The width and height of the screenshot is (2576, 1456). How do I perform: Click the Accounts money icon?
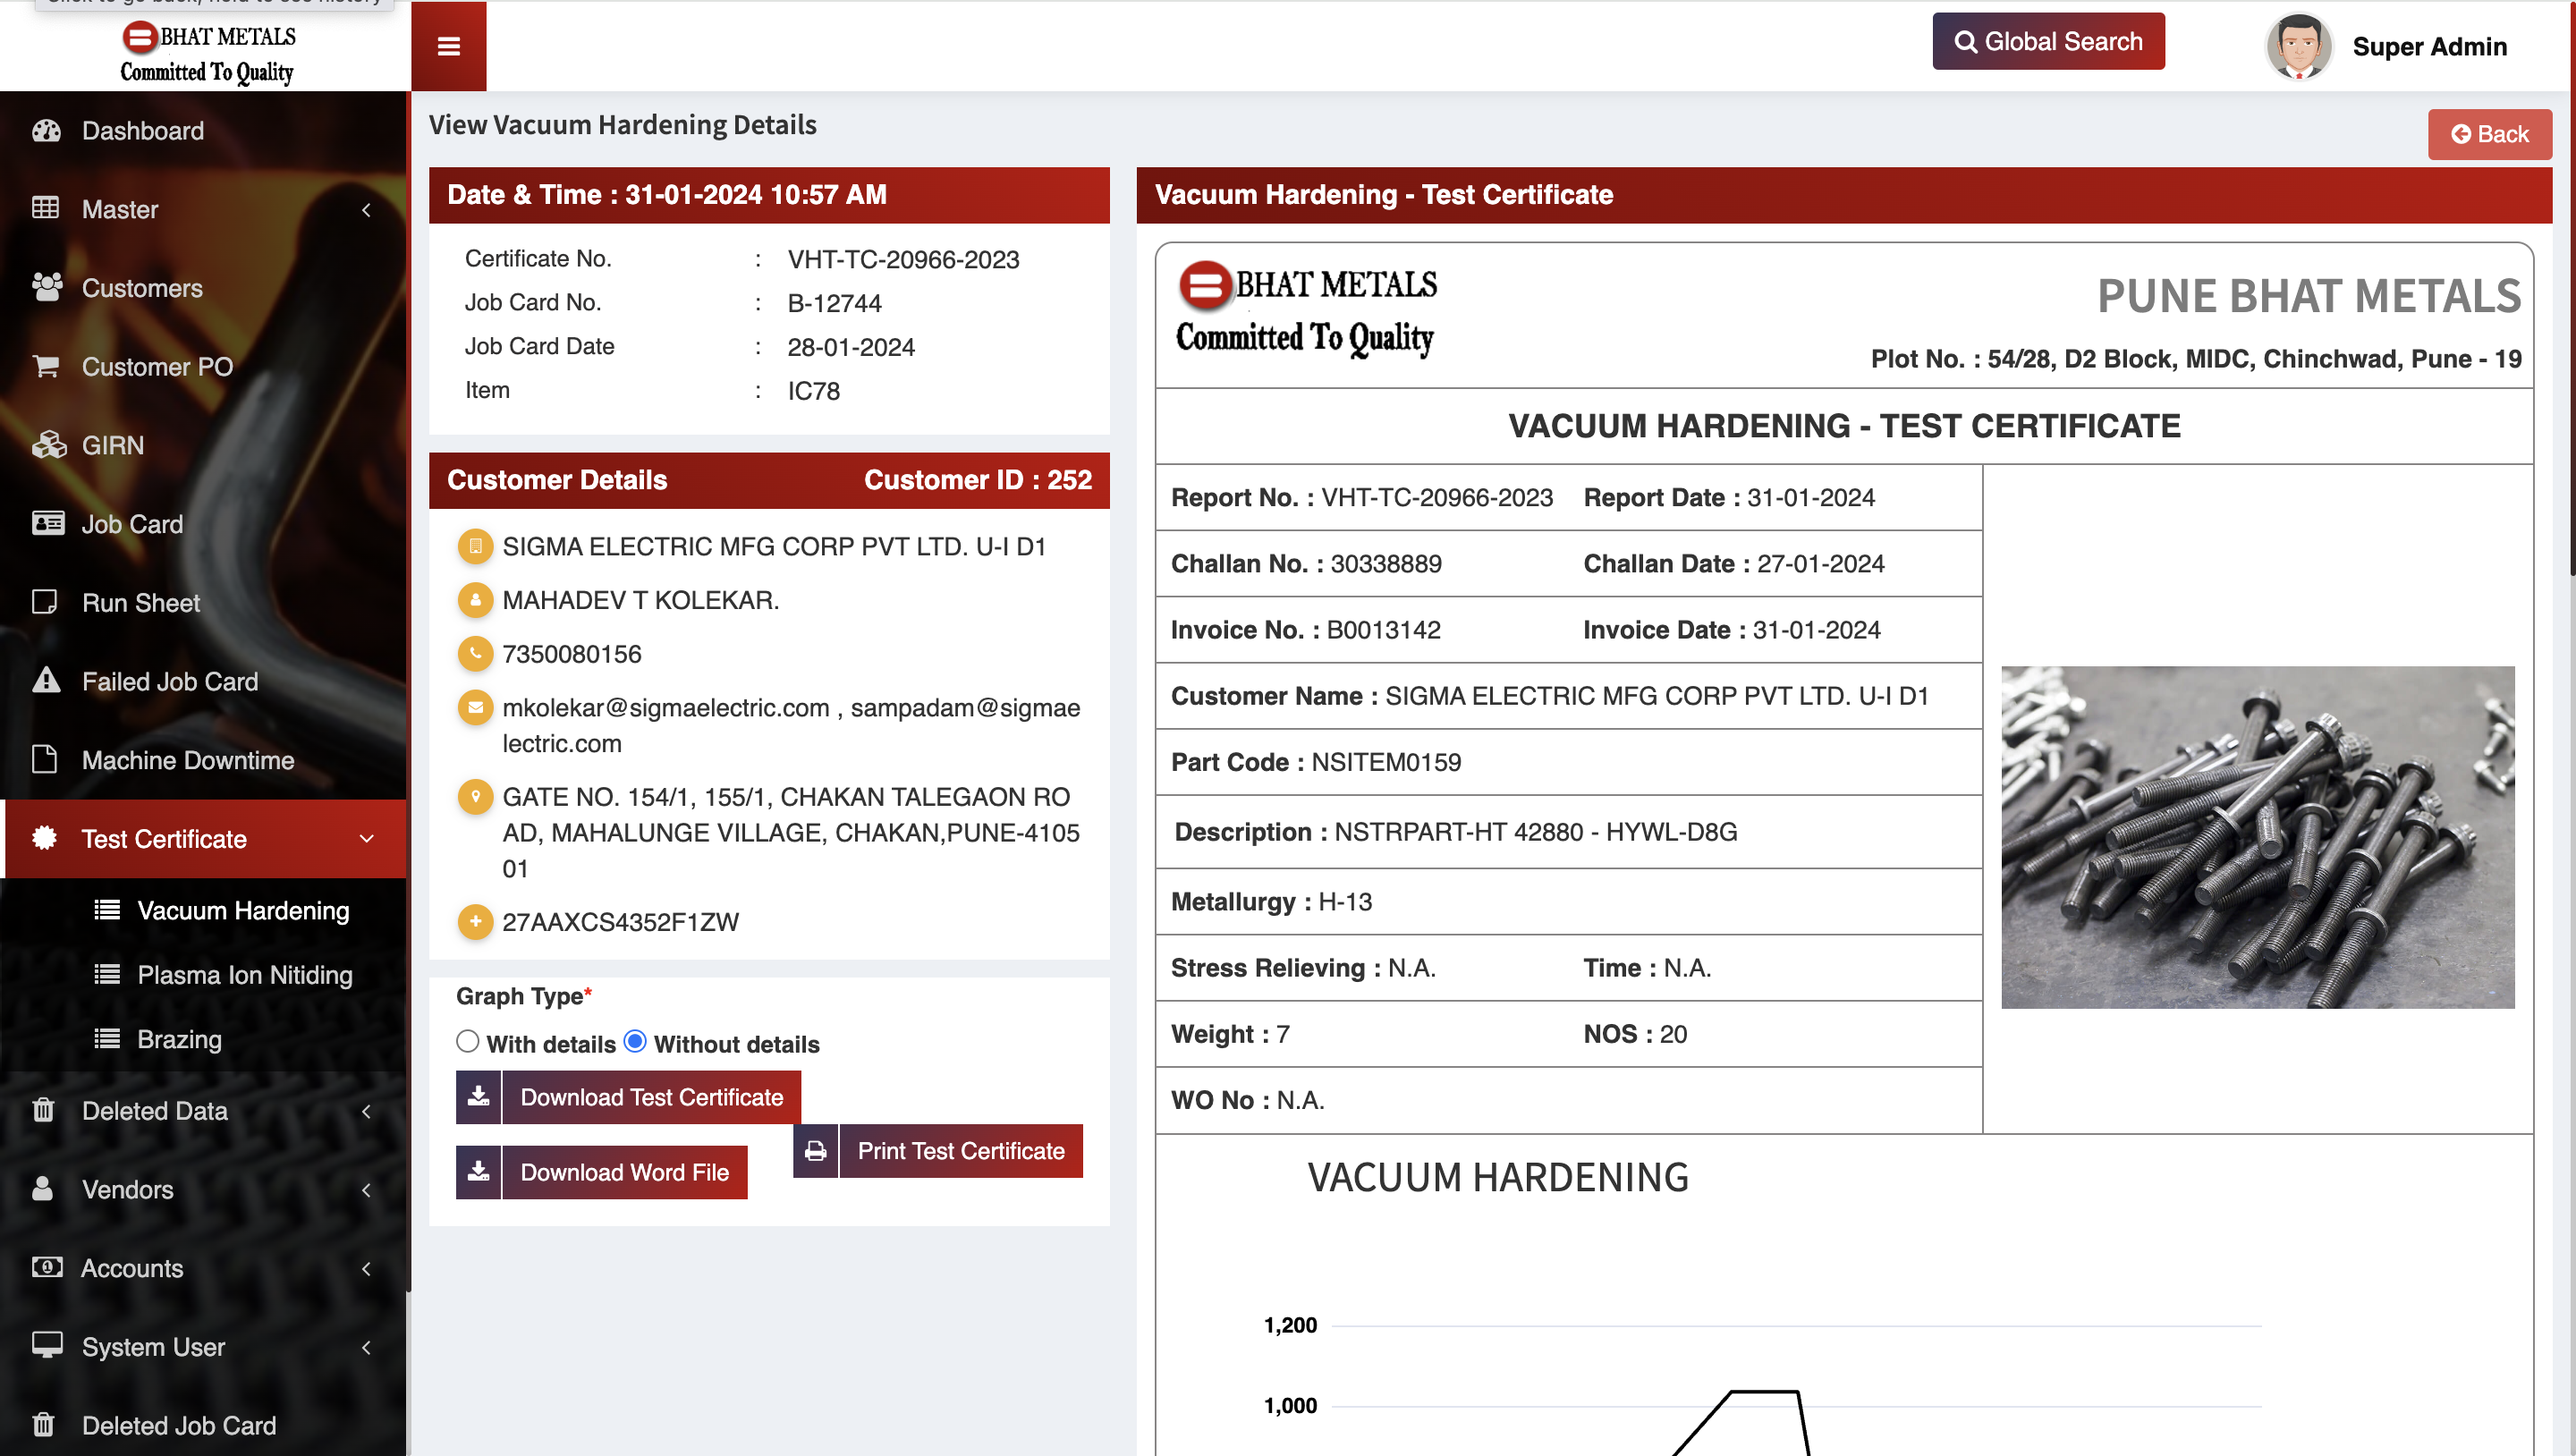pos(47,1267)
